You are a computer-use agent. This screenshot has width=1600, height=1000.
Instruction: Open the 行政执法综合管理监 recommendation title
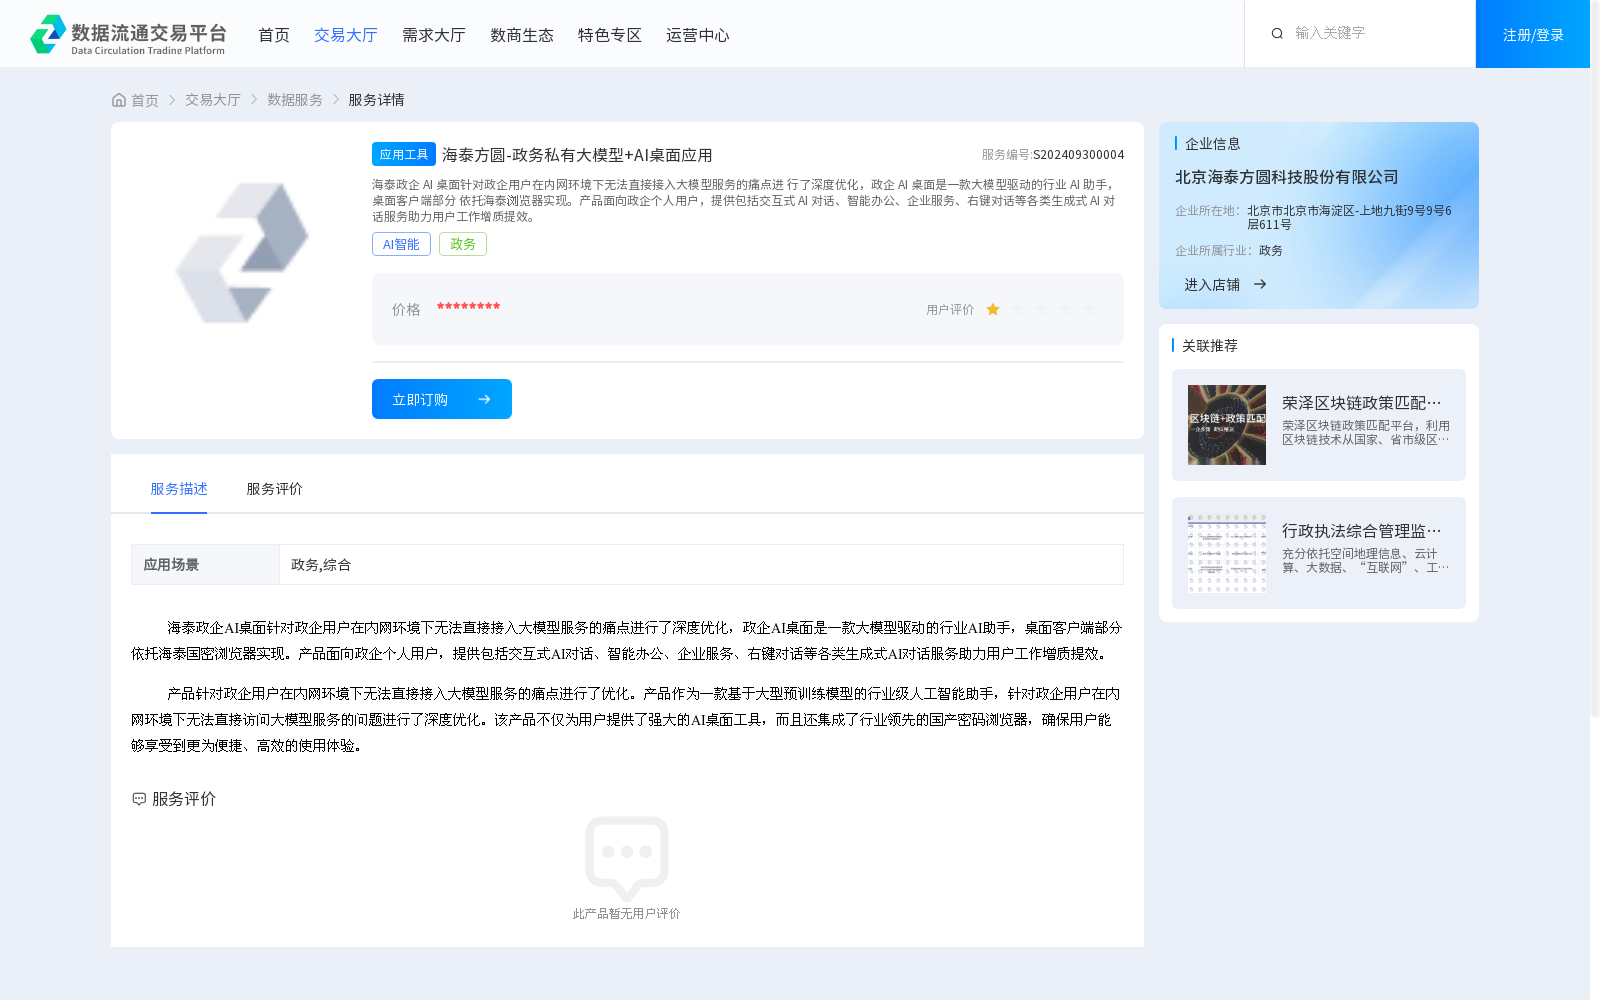point(1362,531)
